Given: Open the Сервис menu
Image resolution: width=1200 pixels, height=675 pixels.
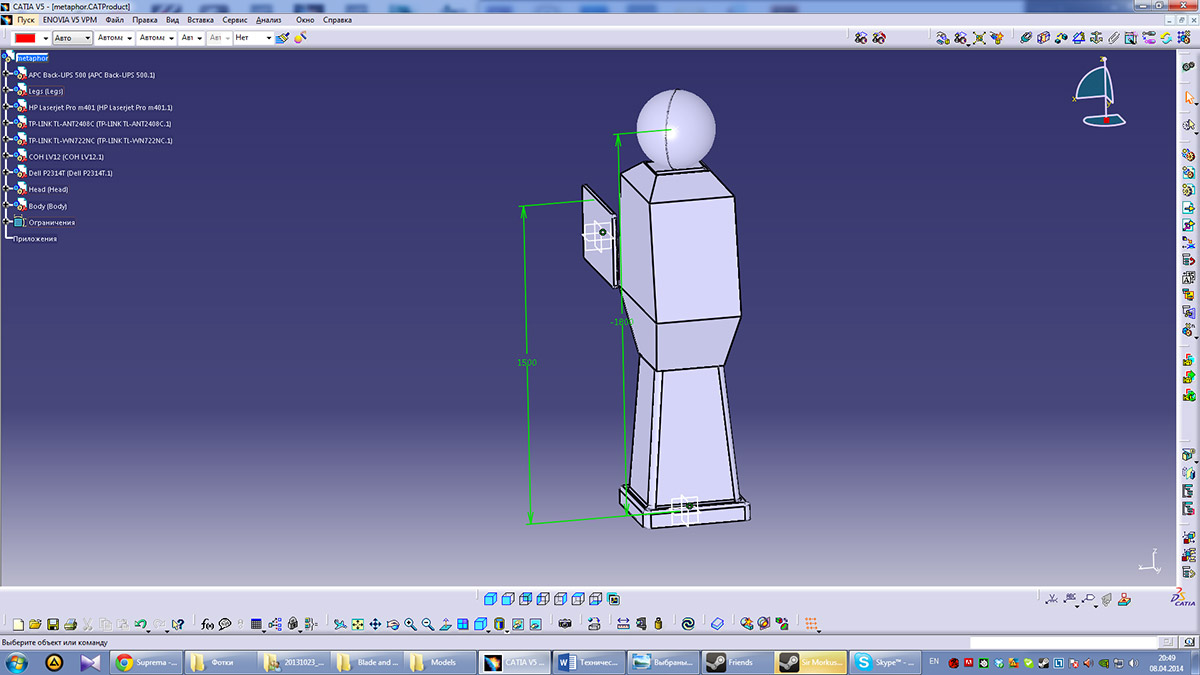Looking at the screenshot, I should 235,20.
